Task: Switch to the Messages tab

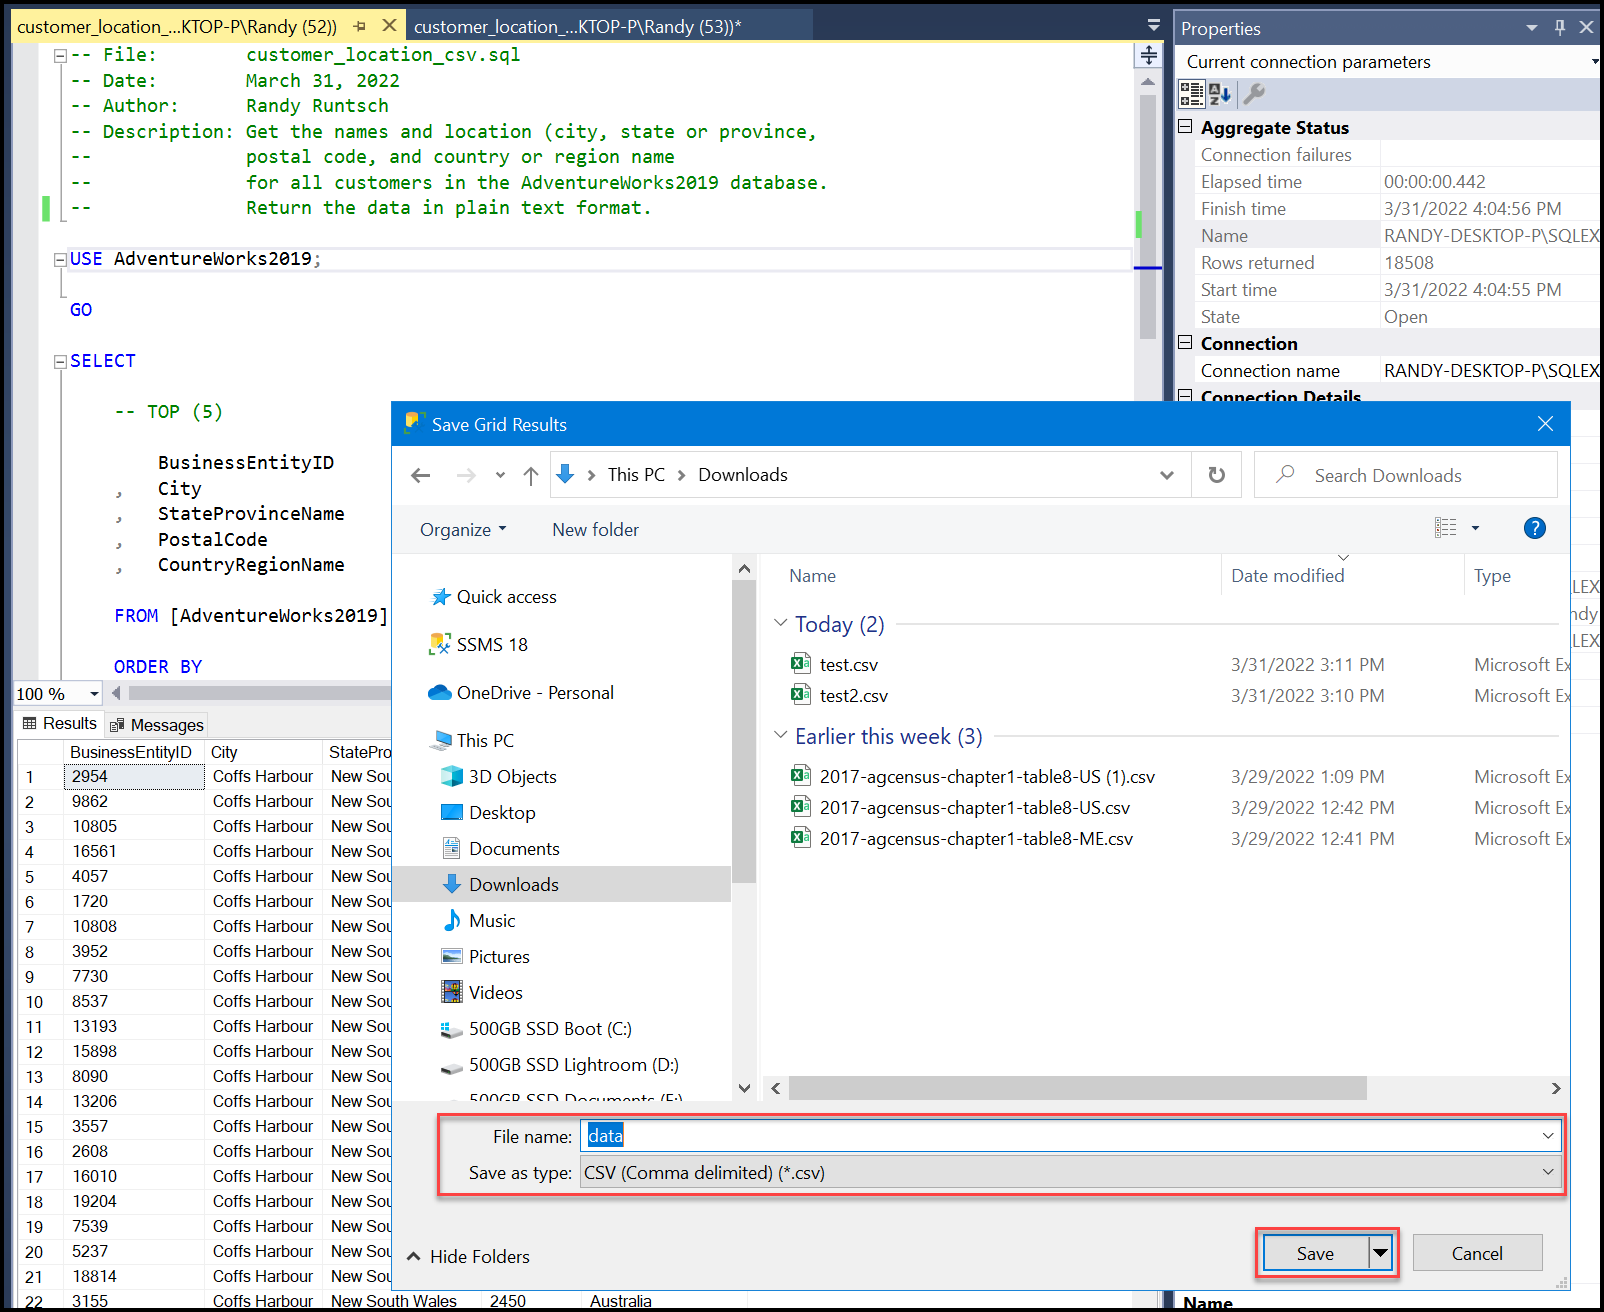Action: [157, 724]
